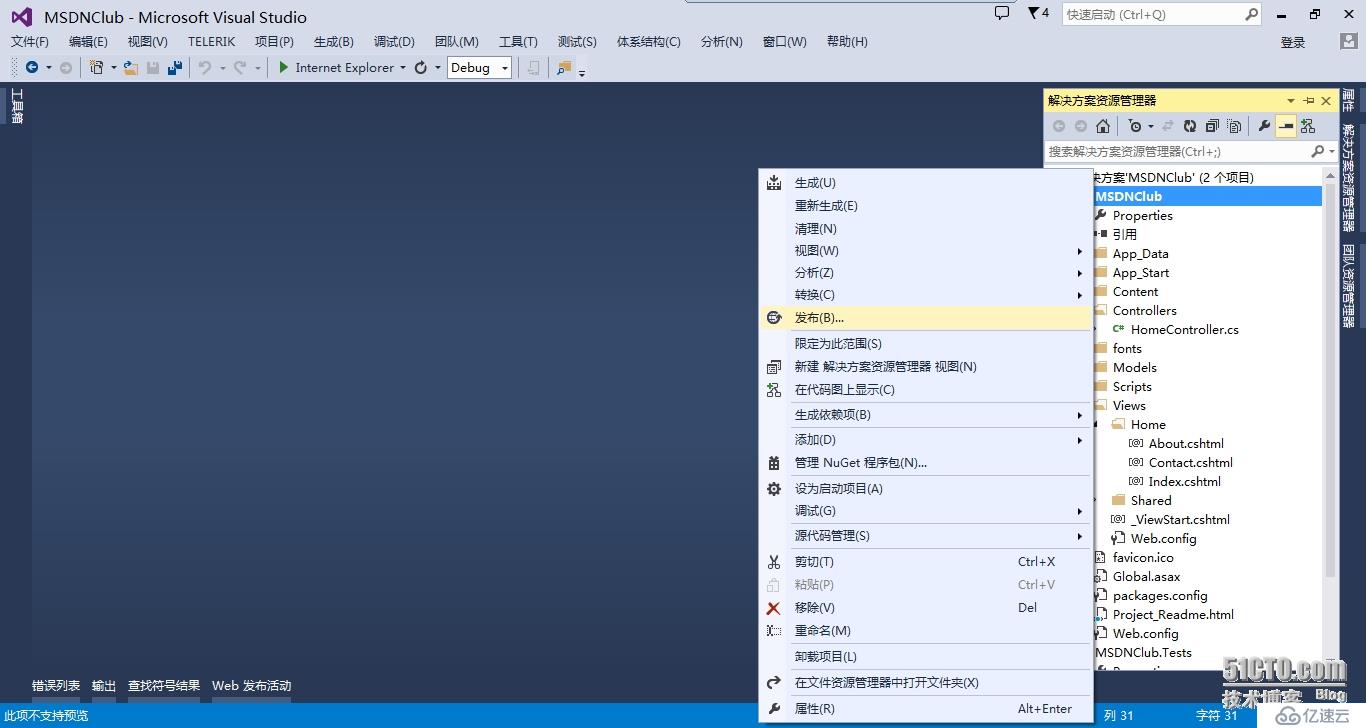
Task: Click View Class Diagram icon in Solution Explorer
Action: tap(1307, 126)
